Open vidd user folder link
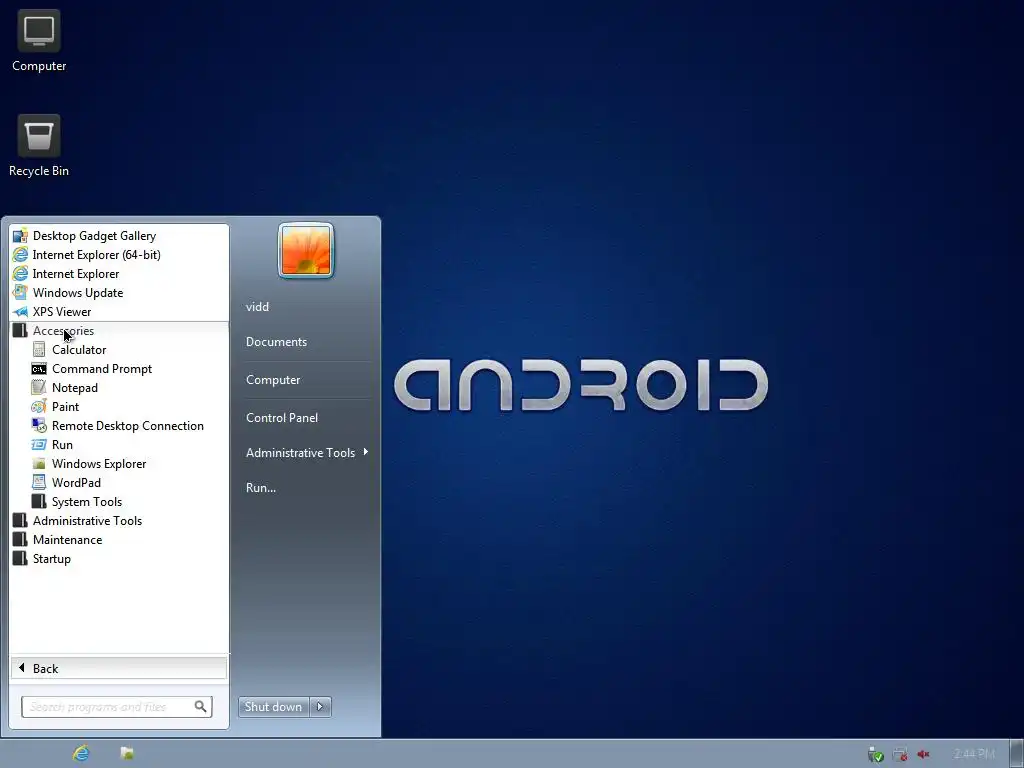The height and width of the screenshot is (768, 1024). click(257, 306)
